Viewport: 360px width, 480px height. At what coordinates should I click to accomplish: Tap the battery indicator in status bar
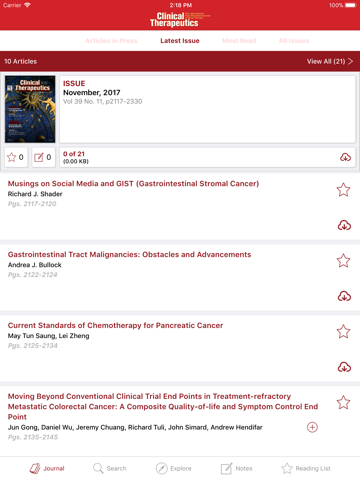coord(351,5)
